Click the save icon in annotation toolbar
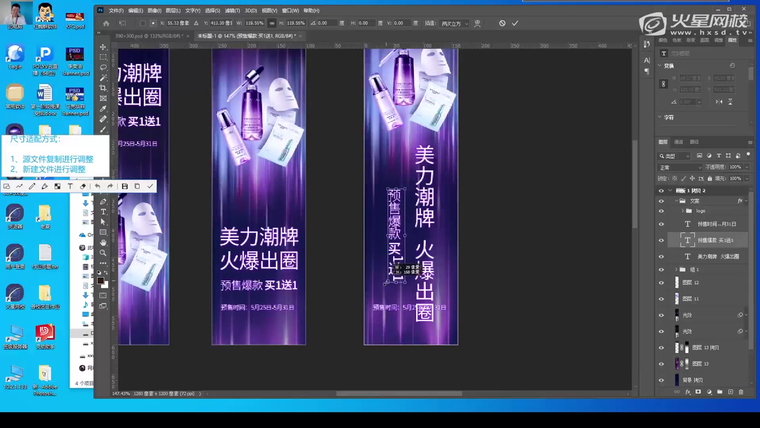The width and height of the screenshot is (760, 428). [124, 186]
